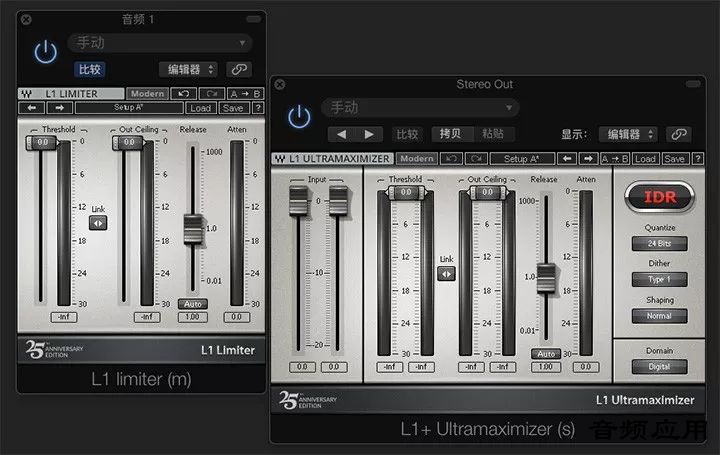Open Setup A menu in L1 Ultramaximizer
The image size is (720, 455).
pos(522,159)
